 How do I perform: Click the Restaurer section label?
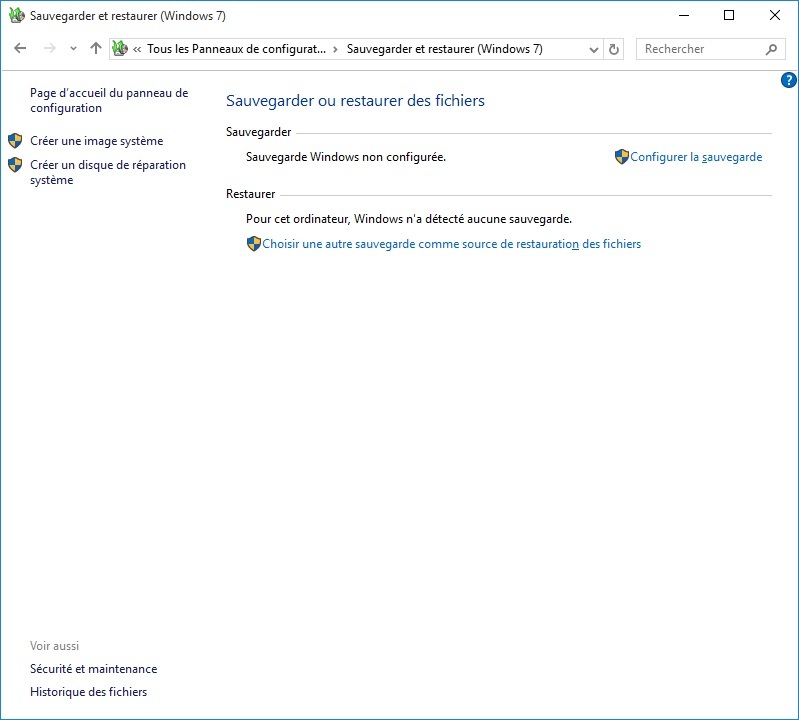251,194
